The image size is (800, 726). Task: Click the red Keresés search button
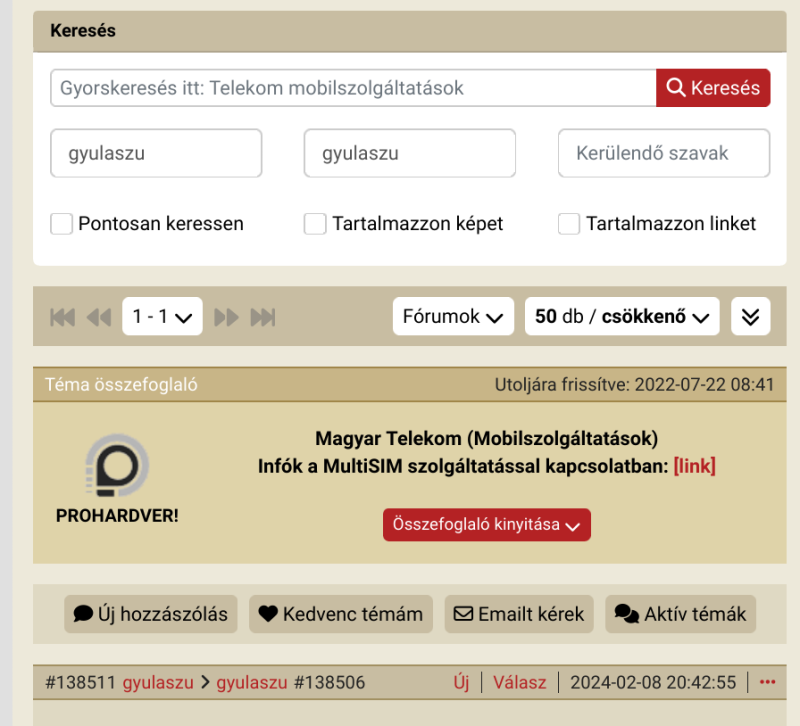tap(713, 88)
